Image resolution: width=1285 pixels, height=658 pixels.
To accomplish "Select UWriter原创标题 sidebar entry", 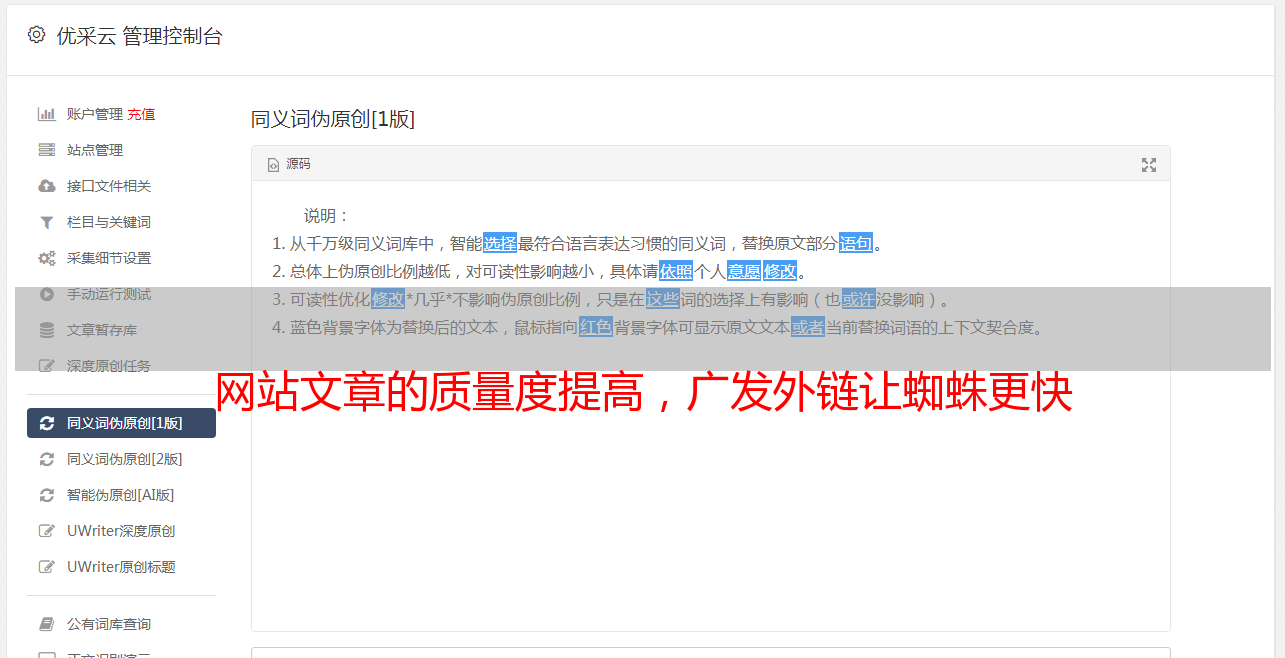I will point(121,567).
